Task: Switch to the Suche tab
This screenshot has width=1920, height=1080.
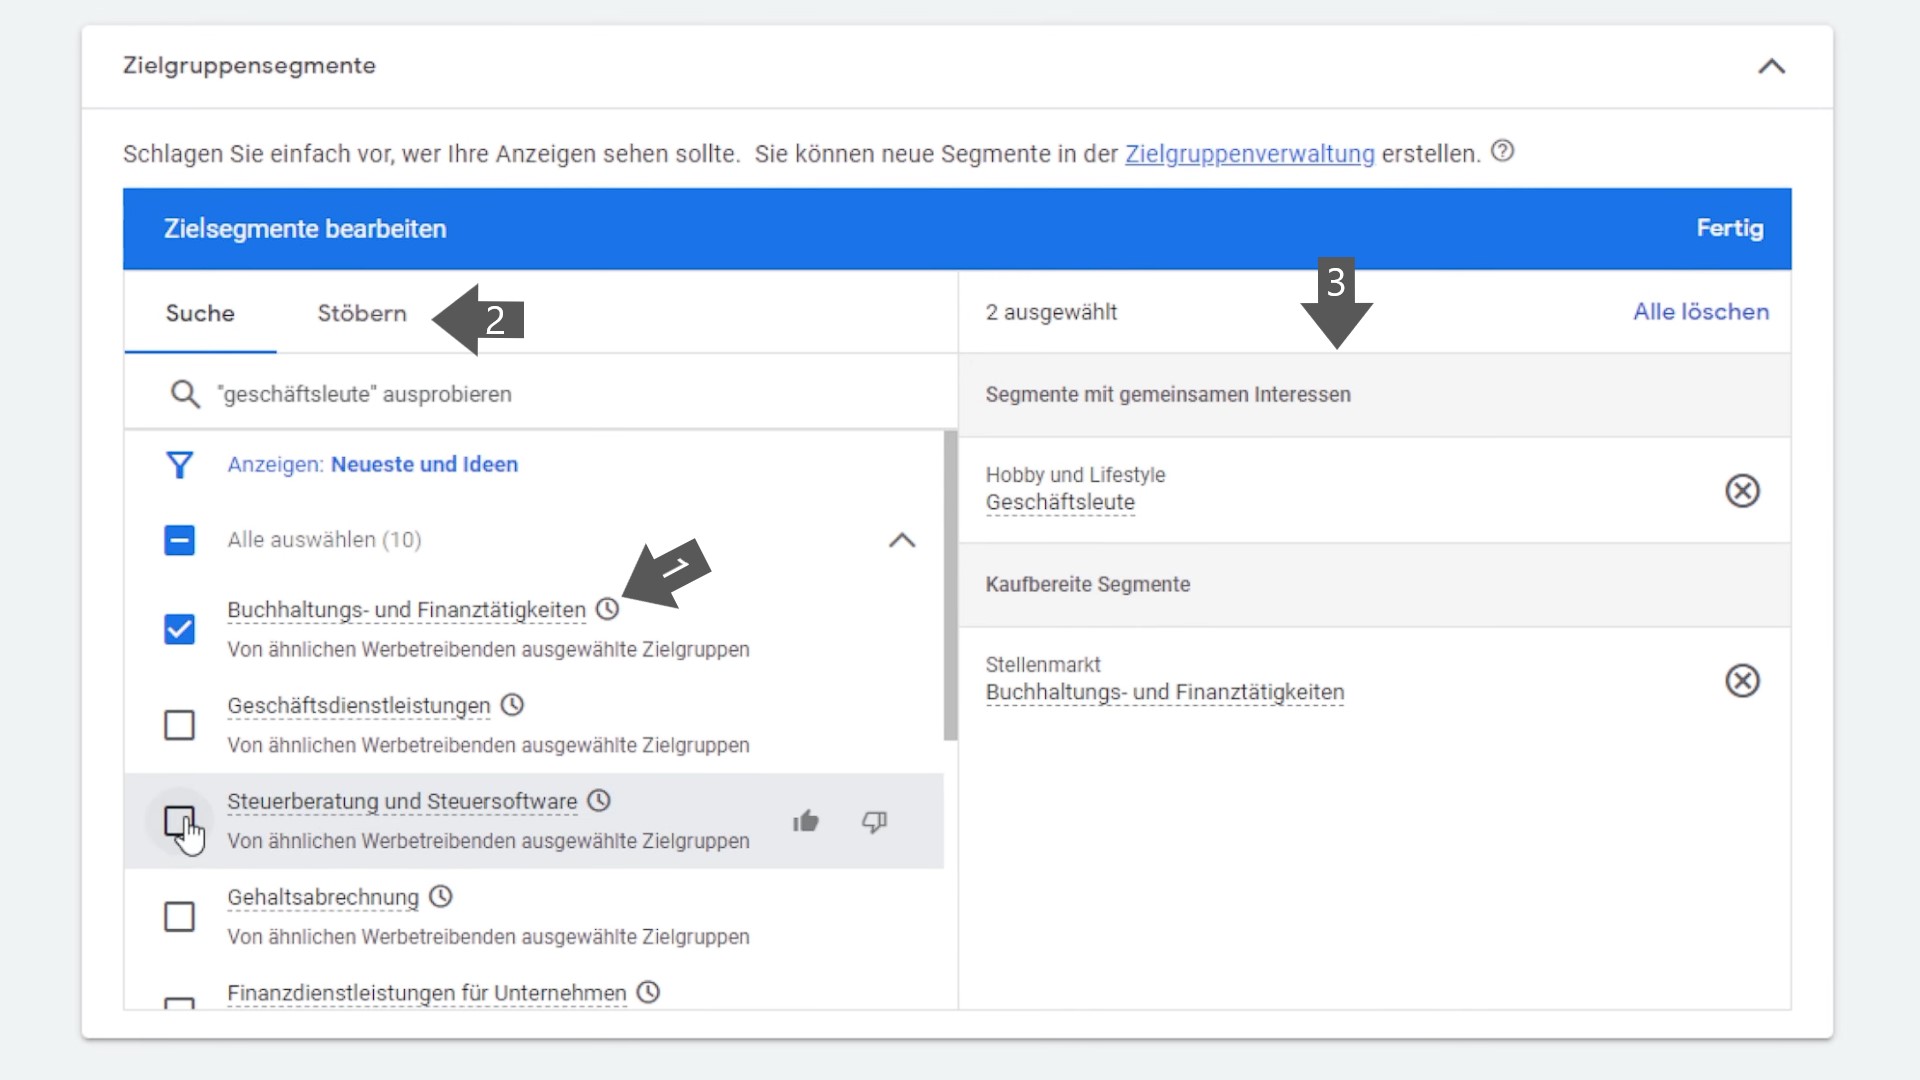Action: click(x=200, y=313)
